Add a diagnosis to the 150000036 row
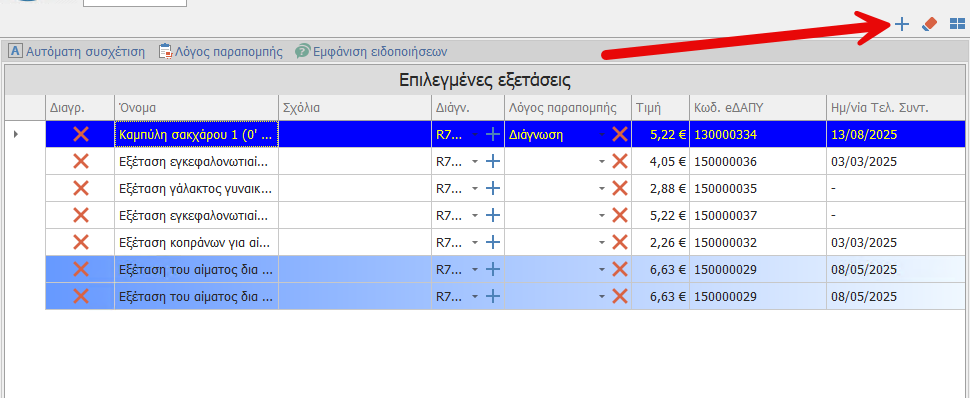The width and height of the screenshot is (970, 398). point(492,162)
